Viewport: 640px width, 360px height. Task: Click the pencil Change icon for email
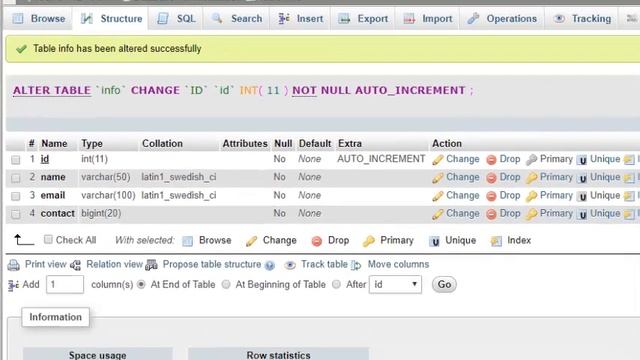[x=438, y=196]
